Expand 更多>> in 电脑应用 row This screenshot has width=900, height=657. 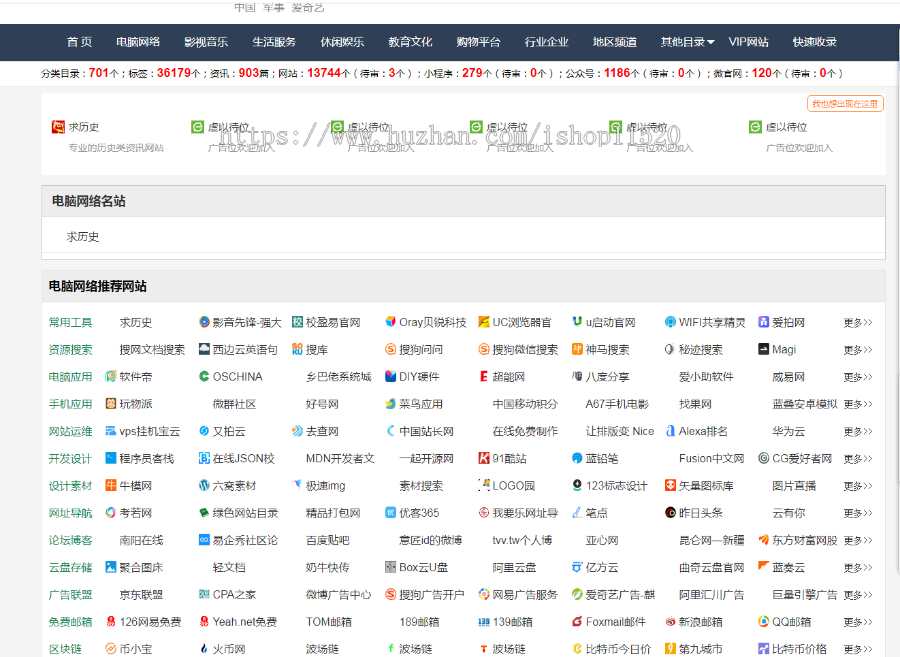pyautogui.click(x=858, y=377)
